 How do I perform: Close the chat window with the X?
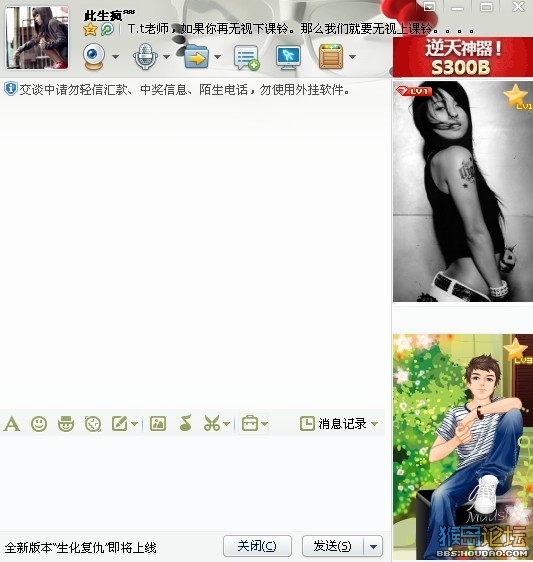(x=518, y=6)
